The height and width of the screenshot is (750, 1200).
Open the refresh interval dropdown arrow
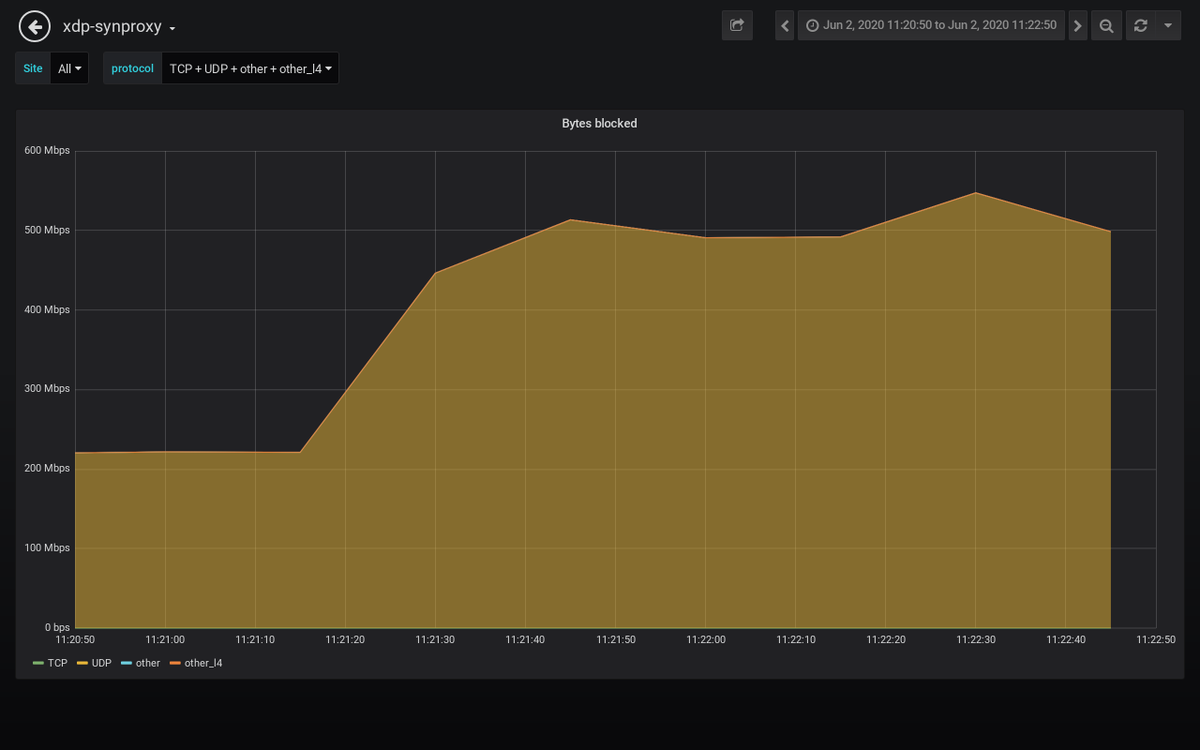1168,25
